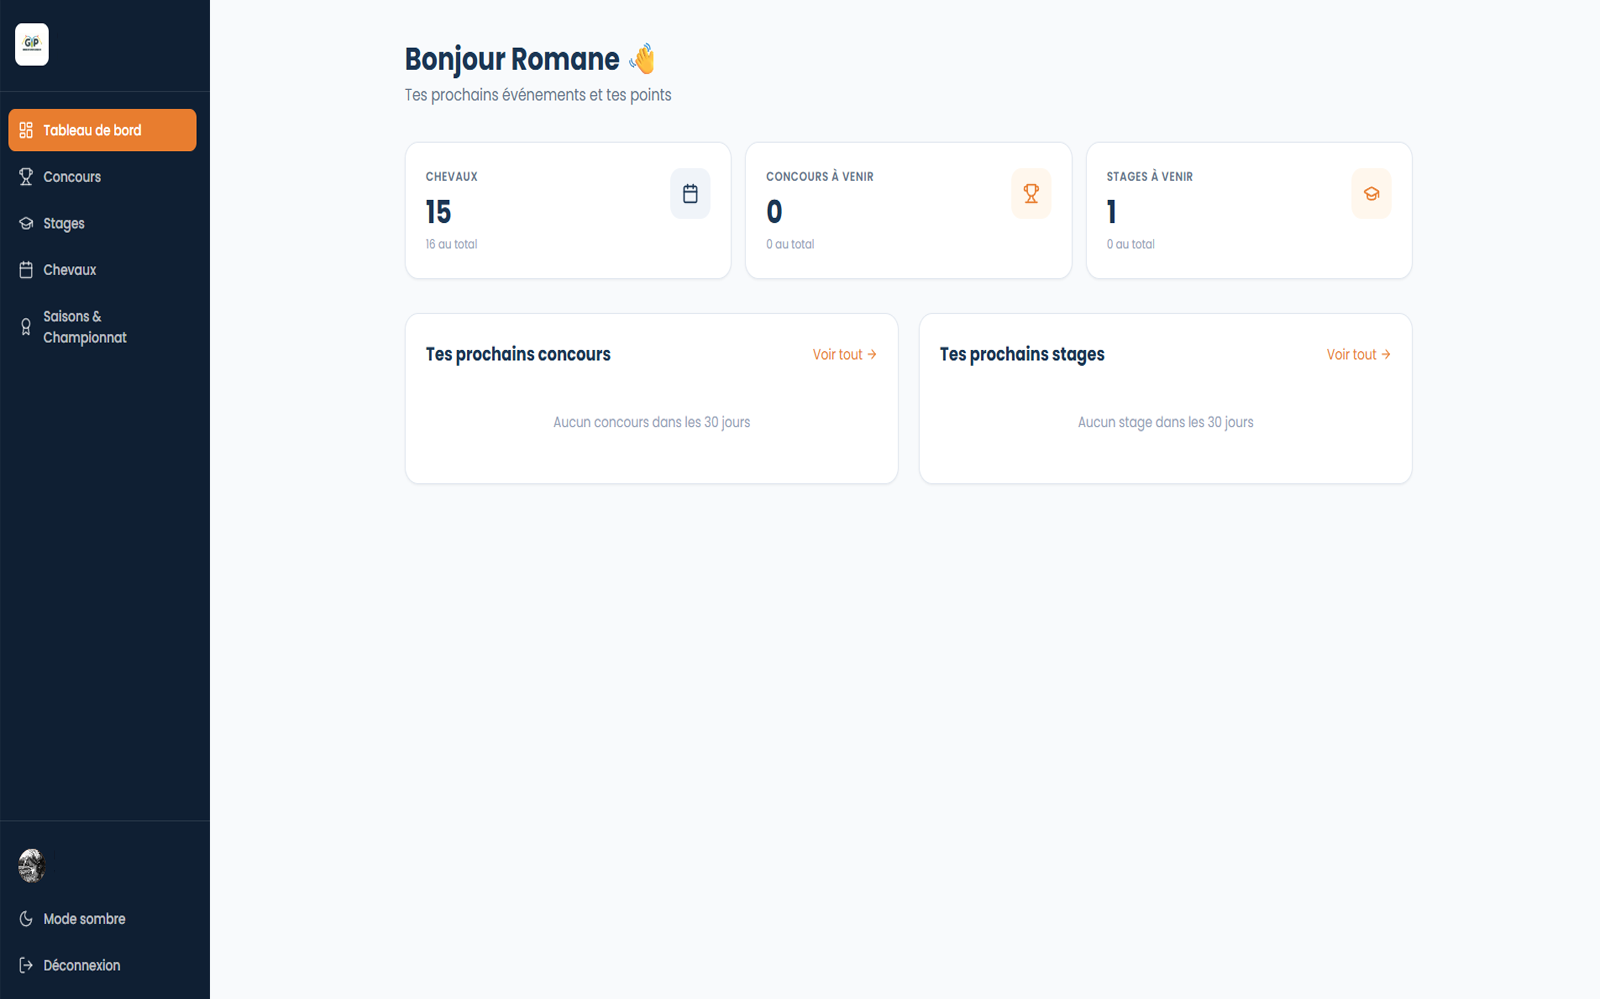
Task: Click the Tes prochains concours heading
Action: coord(518,354)
